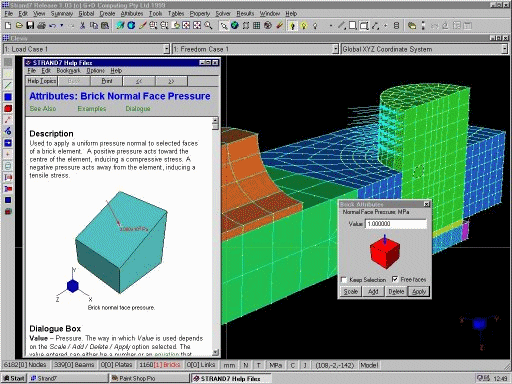Click the node select icon atop sidebar
Screen dimensions: 512x384
(8, 62)
